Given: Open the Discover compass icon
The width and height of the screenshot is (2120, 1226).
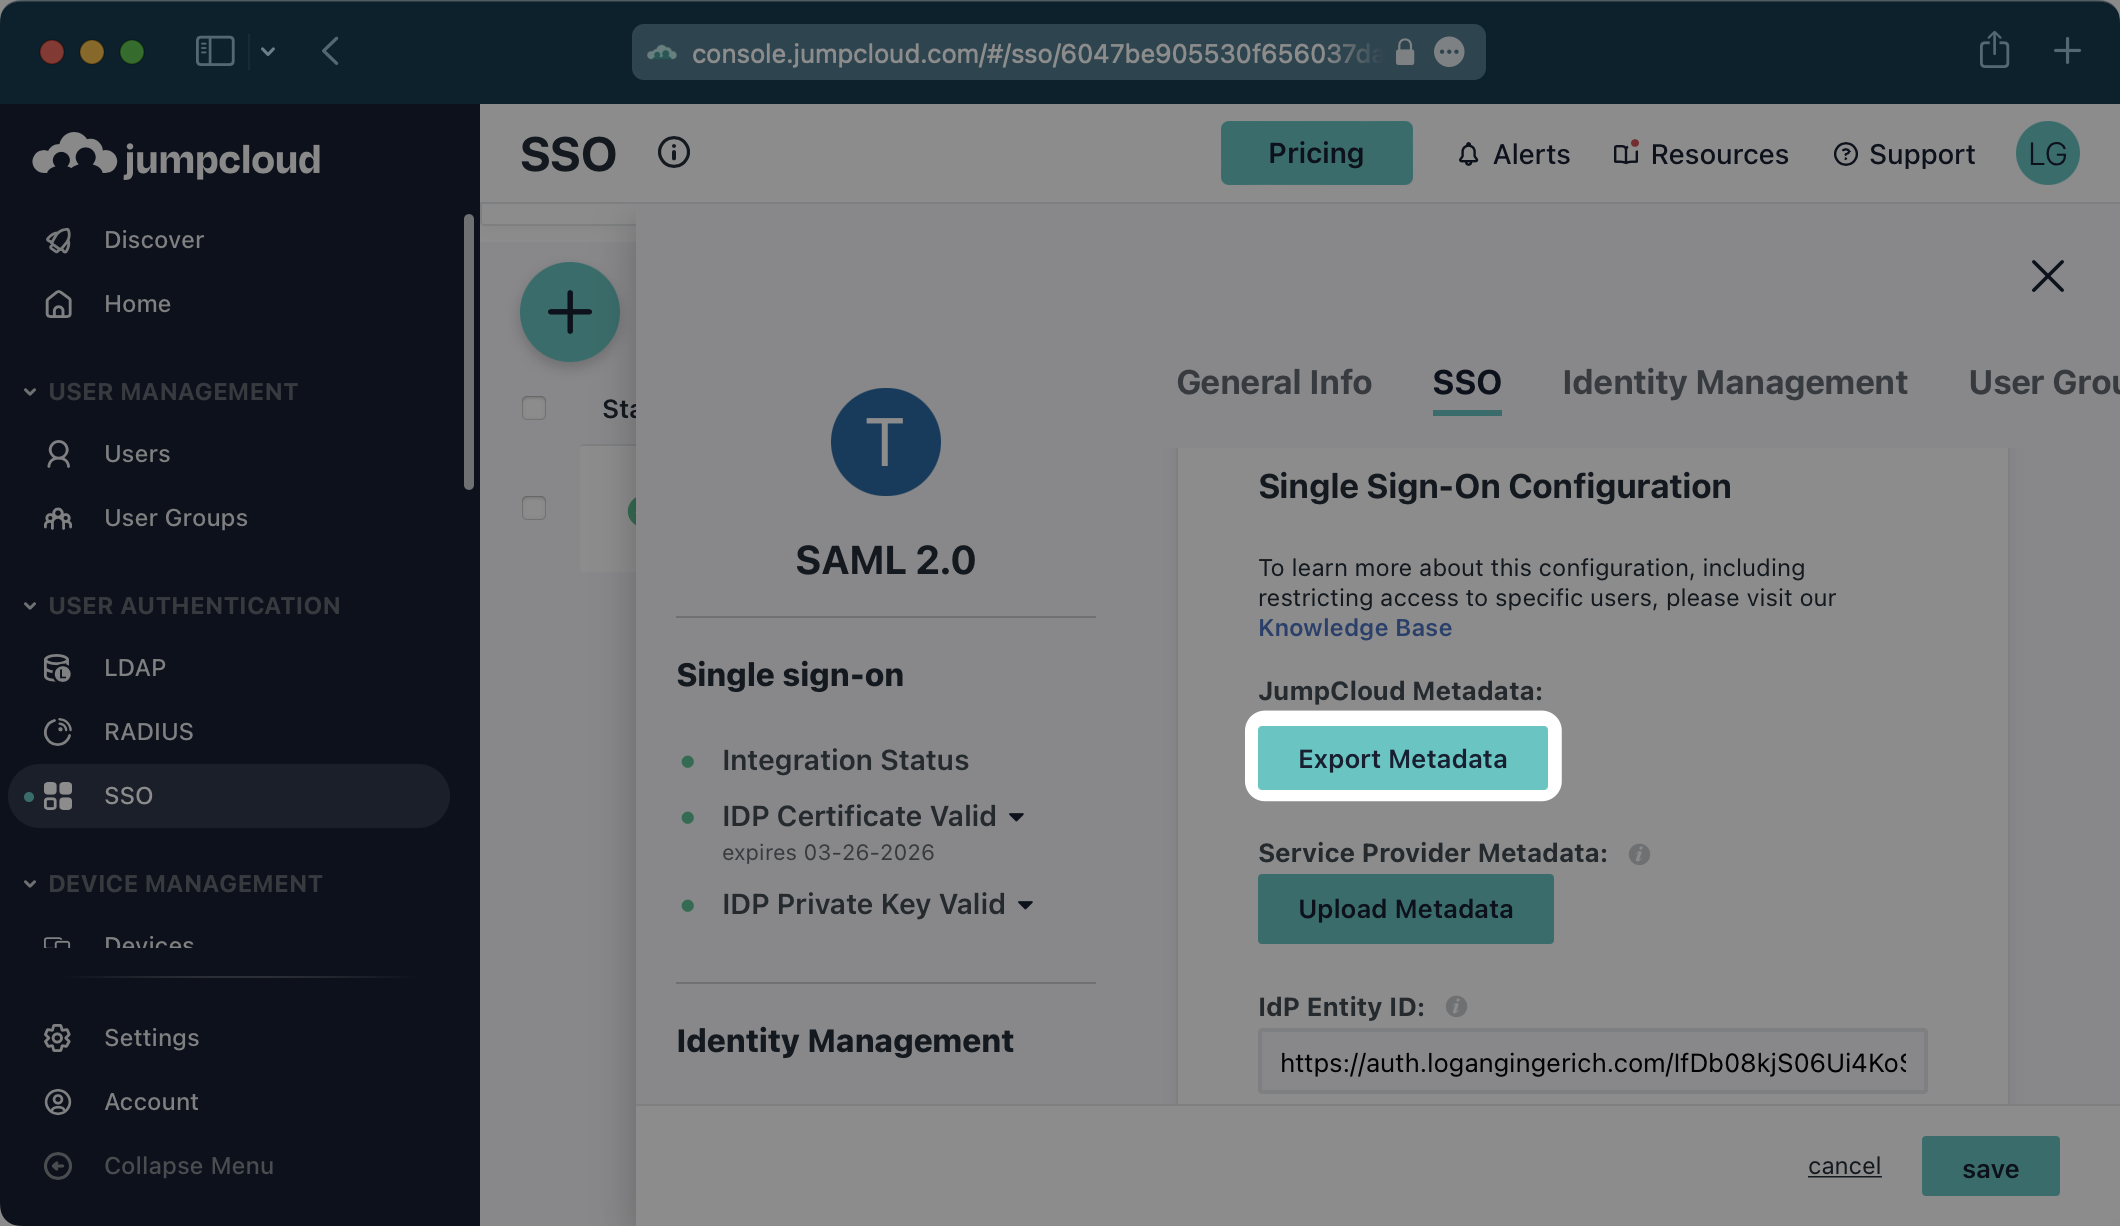Looking at the screenshot, I should coord(59,239).
